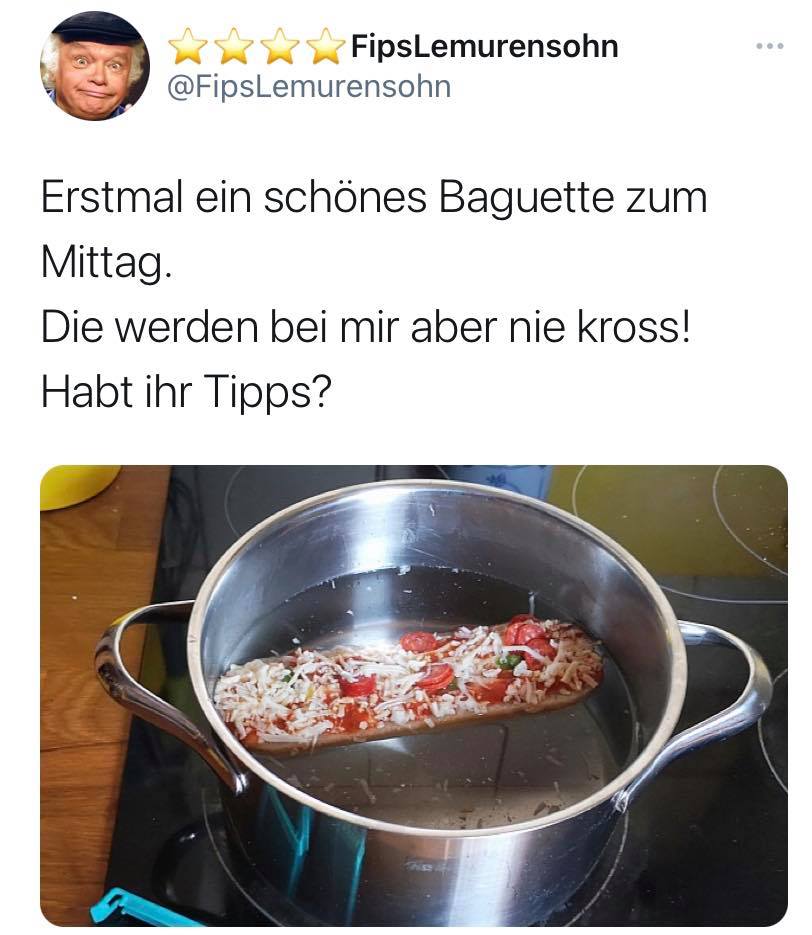
Task: Click the pizza baguette floating in water
Action: click(408, 685)
